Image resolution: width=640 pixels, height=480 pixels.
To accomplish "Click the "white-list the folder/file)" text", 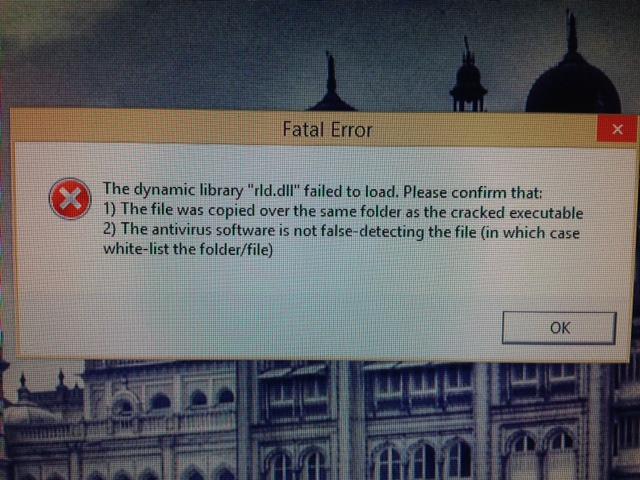I will click(x=188, y=249).
